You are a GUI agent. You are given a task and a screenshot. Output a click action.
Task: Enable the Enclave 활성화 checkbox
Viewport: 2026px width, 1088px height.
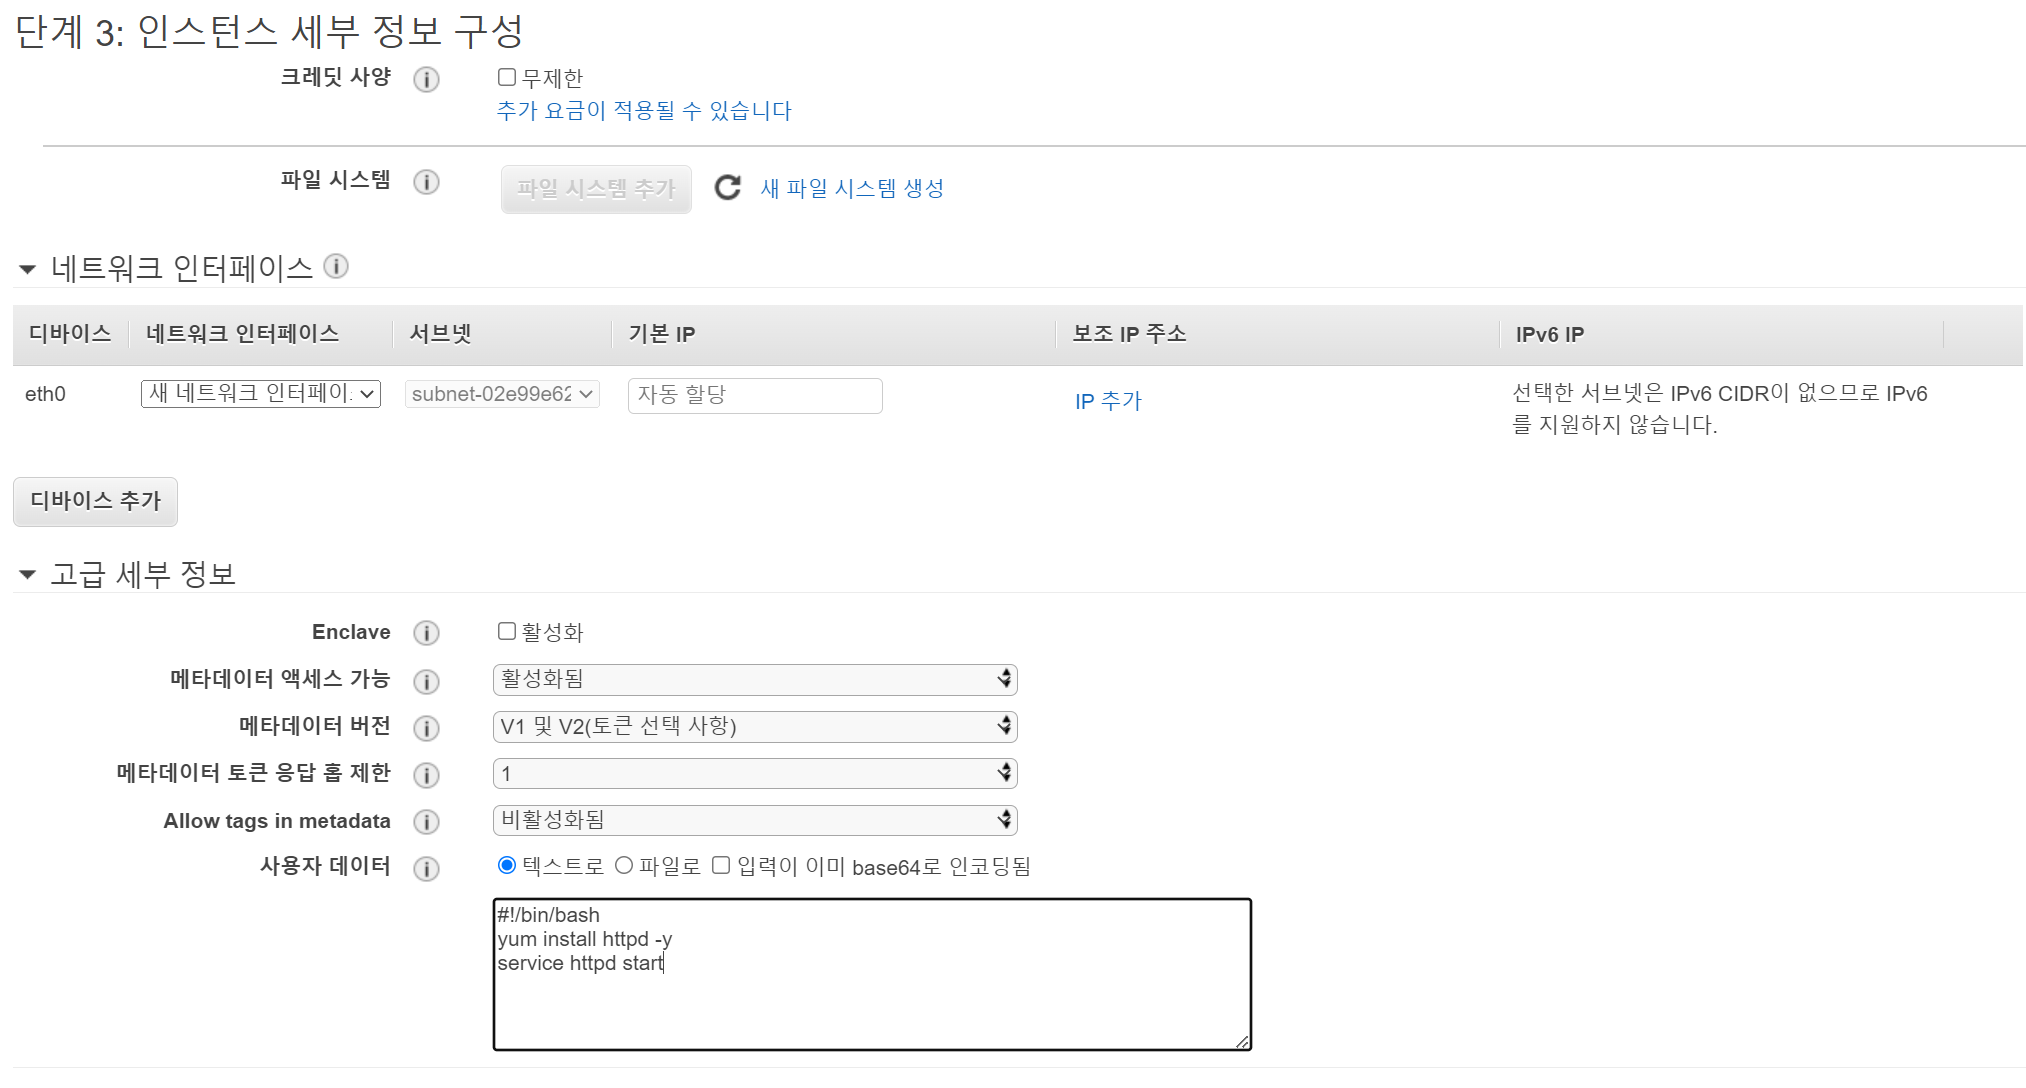507,631
